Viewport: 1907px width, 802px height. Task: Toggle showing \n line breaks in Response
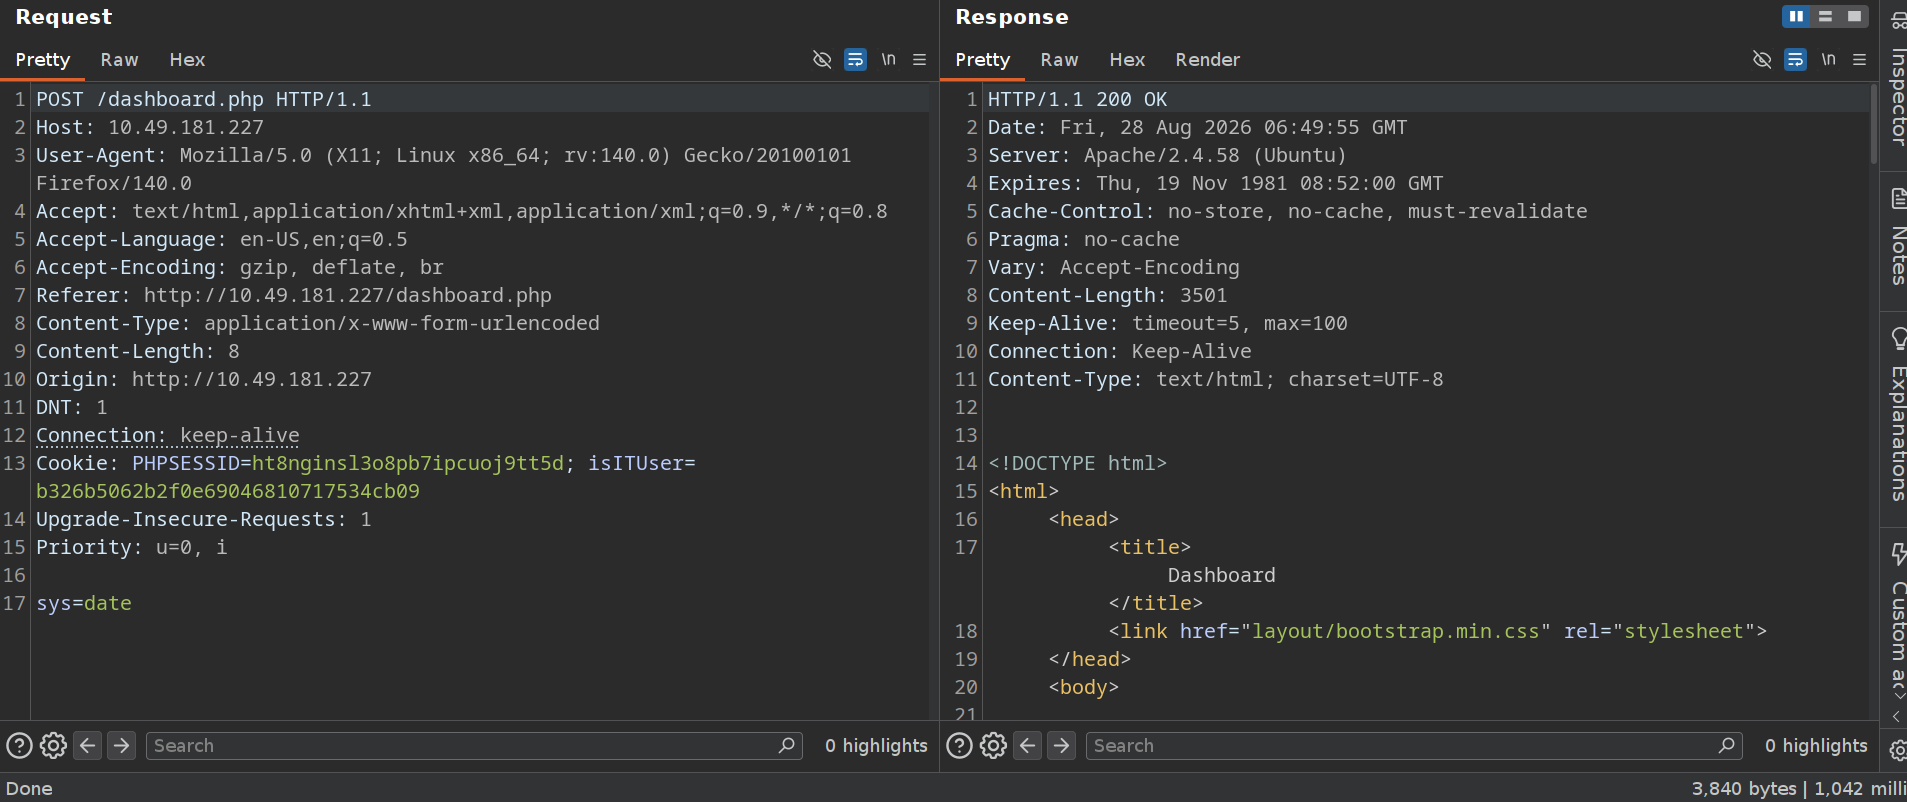click(1828, 59)
